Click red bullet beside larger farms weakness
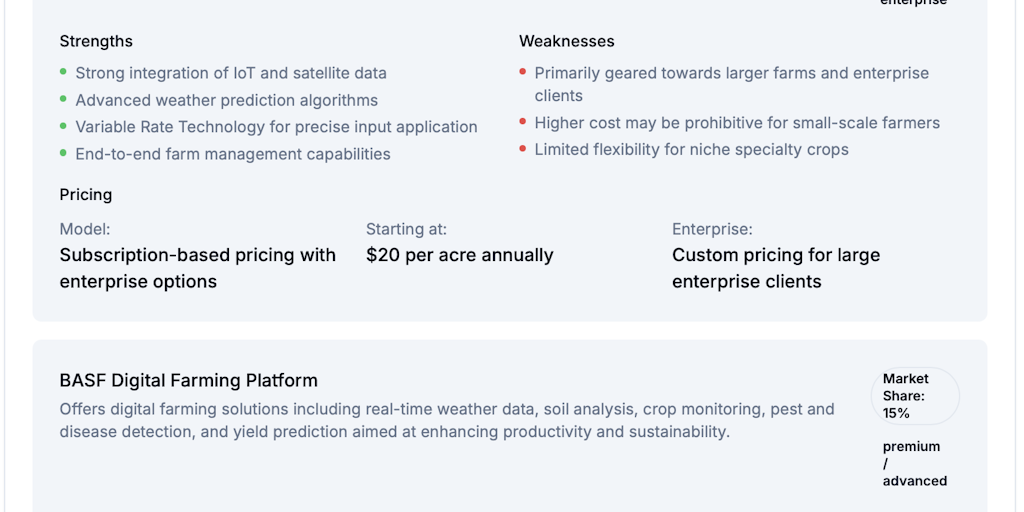The height and width of the screenshot is (512, 1024). (x=522, y=72)
